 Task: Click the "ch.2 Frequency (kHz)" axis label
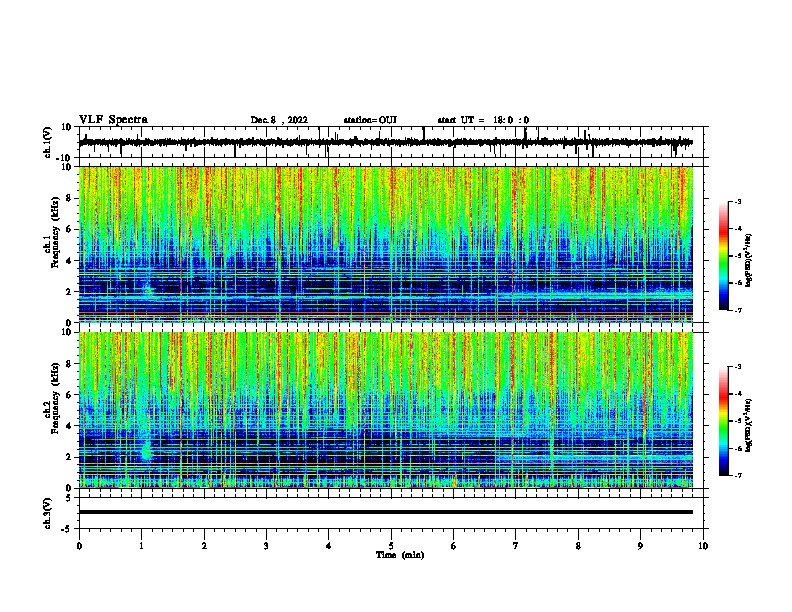(x=52, y=398)
